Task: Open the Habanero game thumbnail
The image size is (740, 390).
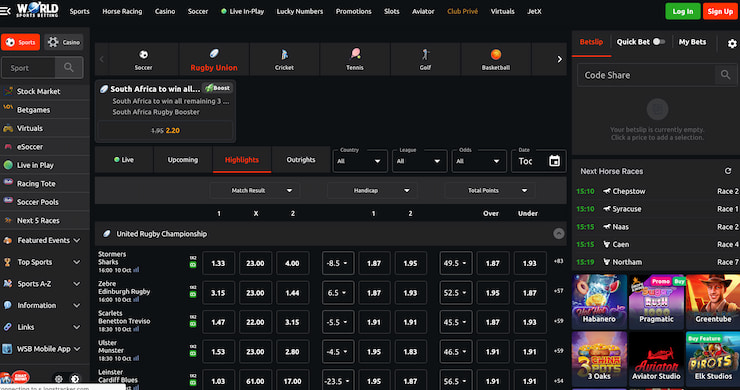Action: click(x=599, y=301)
